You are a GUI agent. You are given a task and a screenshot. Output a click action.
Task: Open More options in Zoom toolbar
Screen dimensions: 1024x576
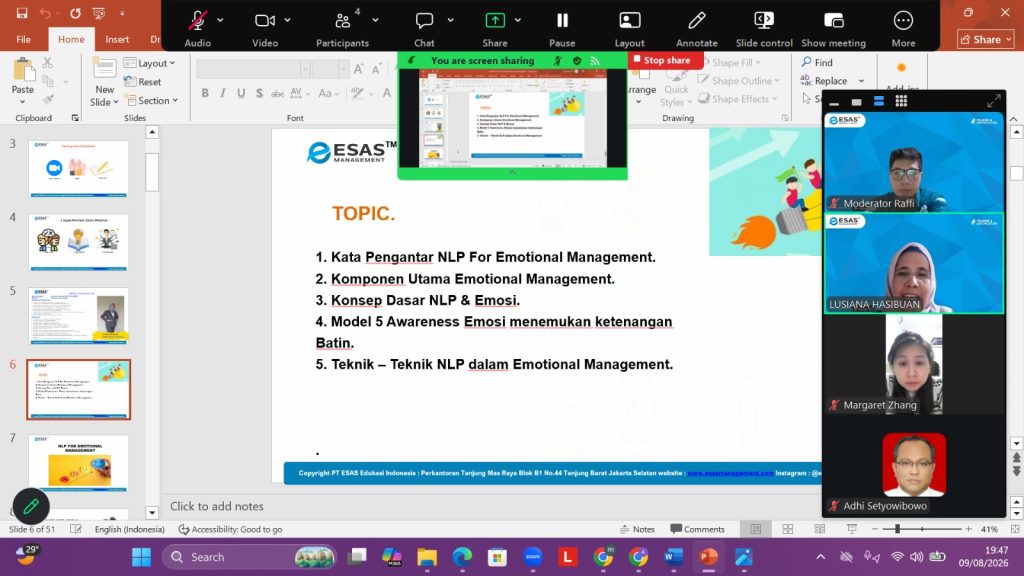tap(903, 28)
